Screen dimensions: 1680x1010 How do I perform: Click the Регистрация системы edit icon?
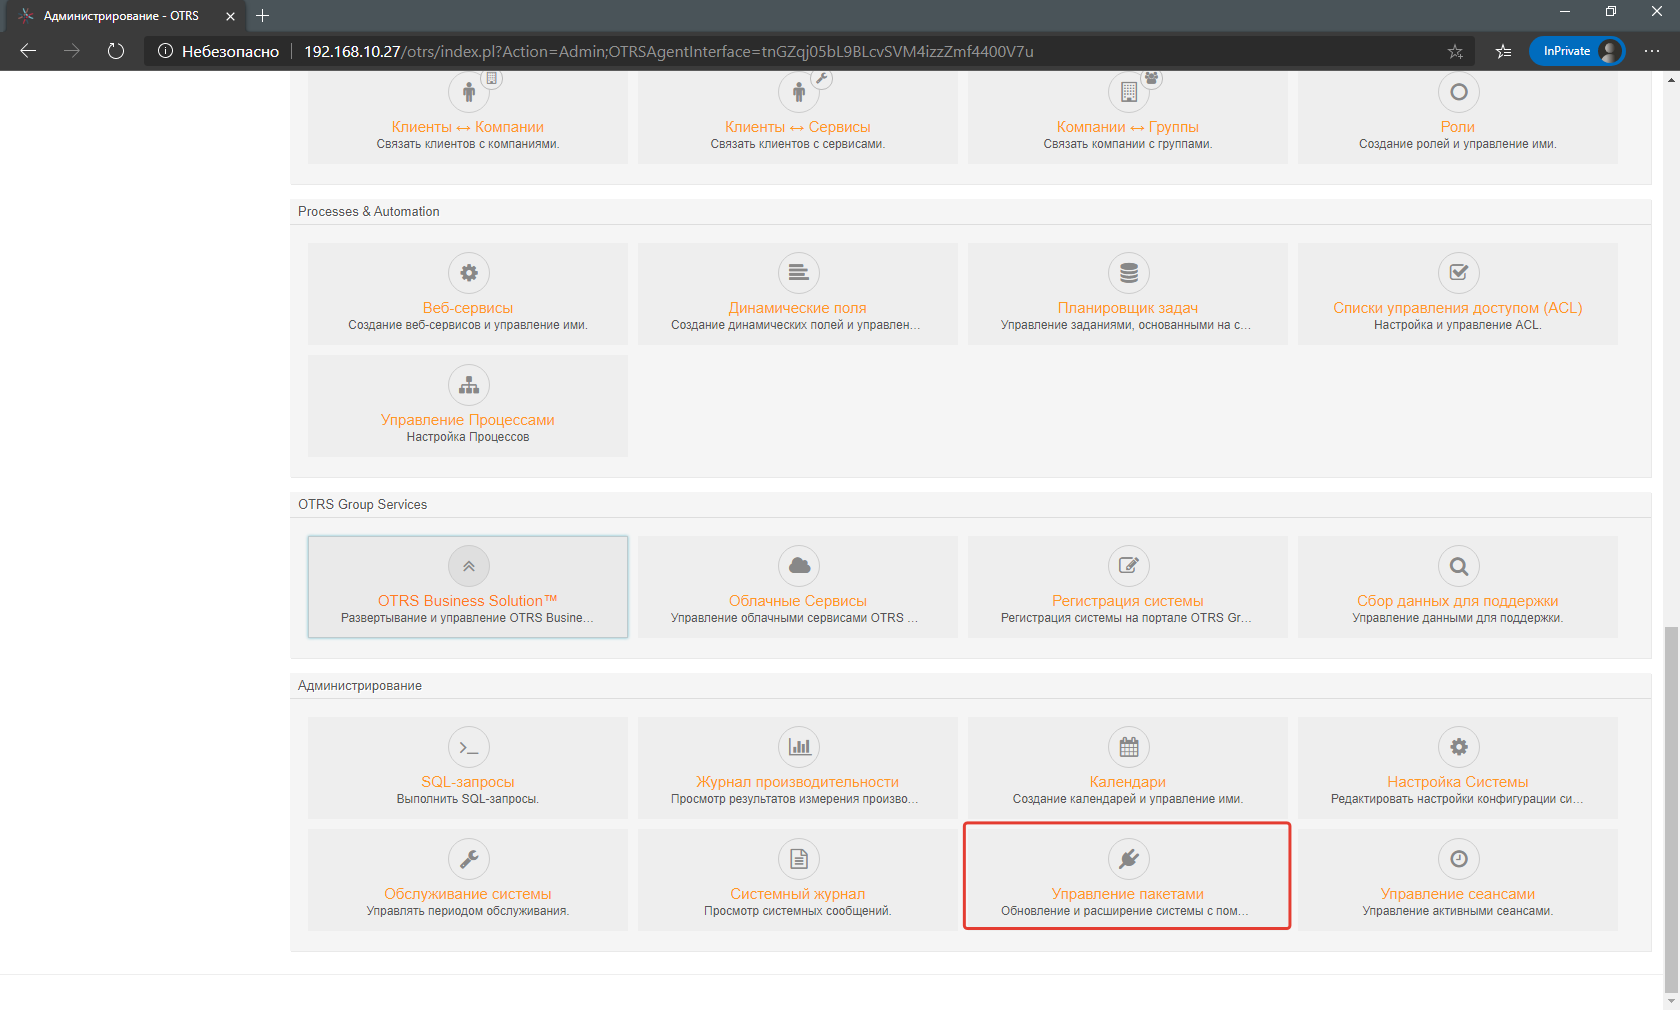click(1129, 566)
